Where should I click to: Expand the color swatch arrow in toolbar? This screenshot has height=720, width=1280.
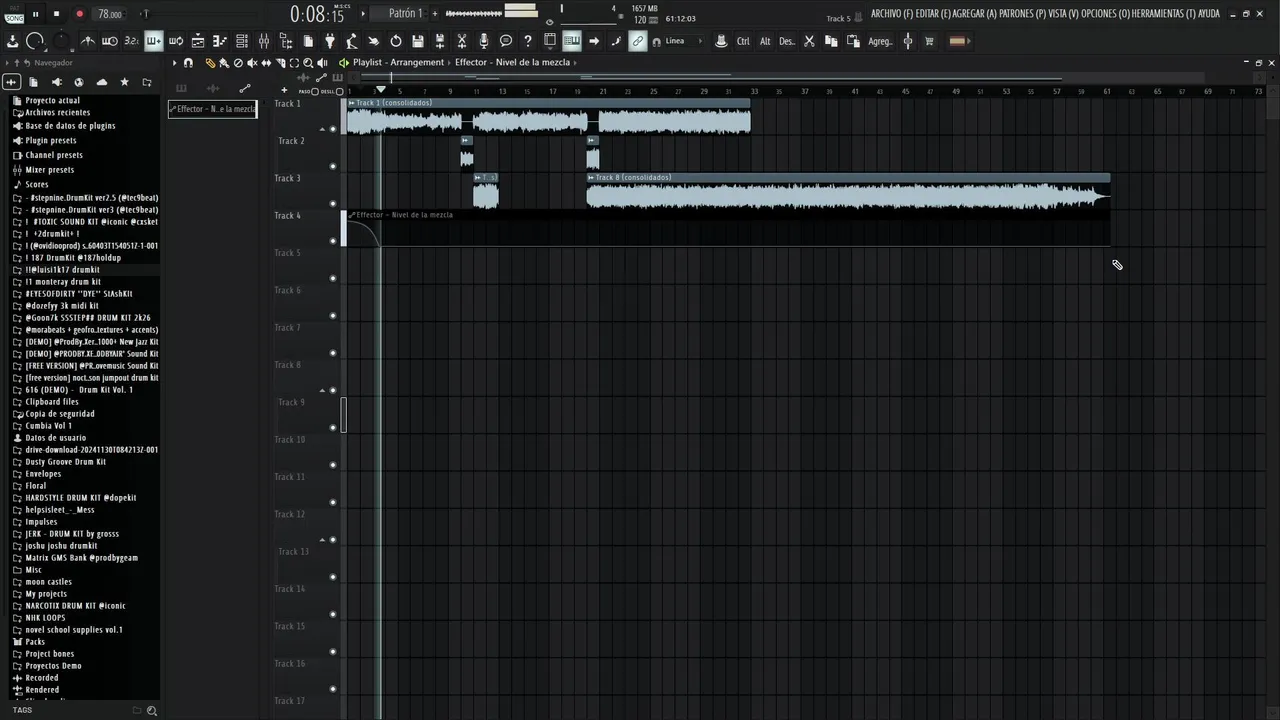click(968, 41)
